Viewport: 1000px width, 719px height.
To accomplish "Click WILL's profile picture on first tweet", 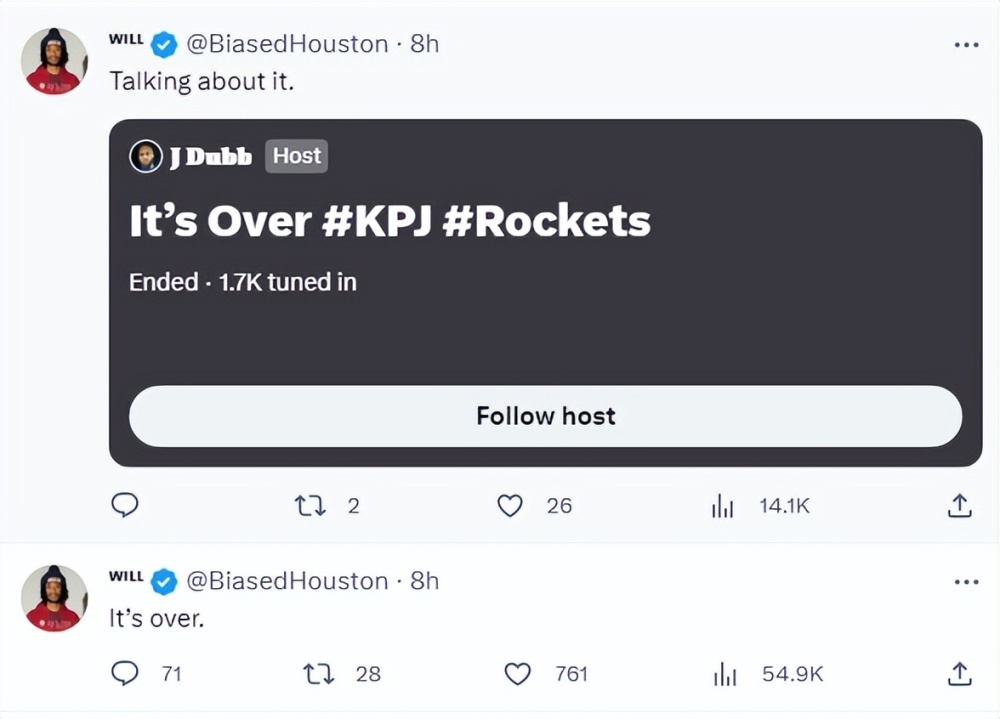I will (54, 62).
